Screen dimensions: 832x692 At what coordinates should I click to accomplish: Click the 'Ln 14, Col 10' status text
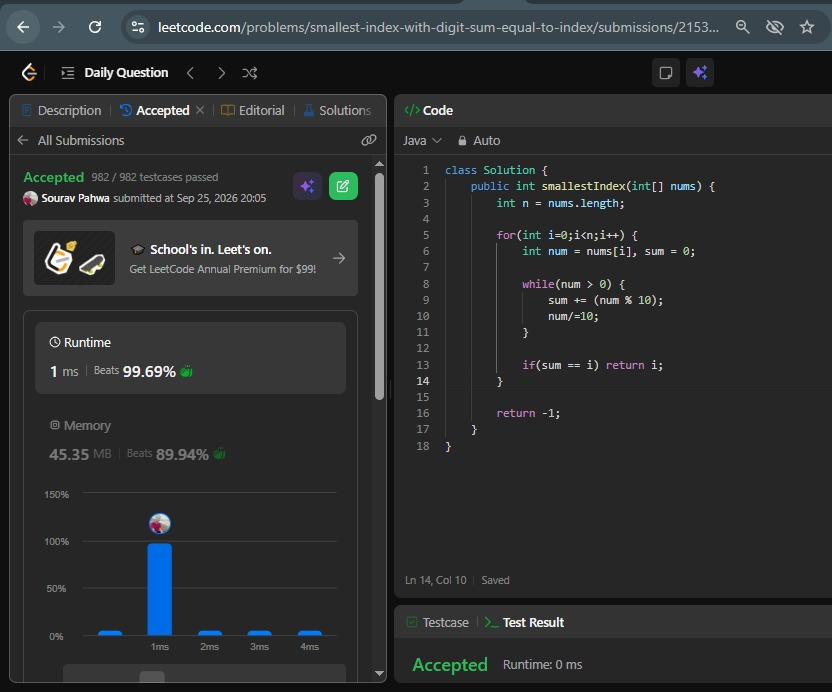tap(436, 580)
